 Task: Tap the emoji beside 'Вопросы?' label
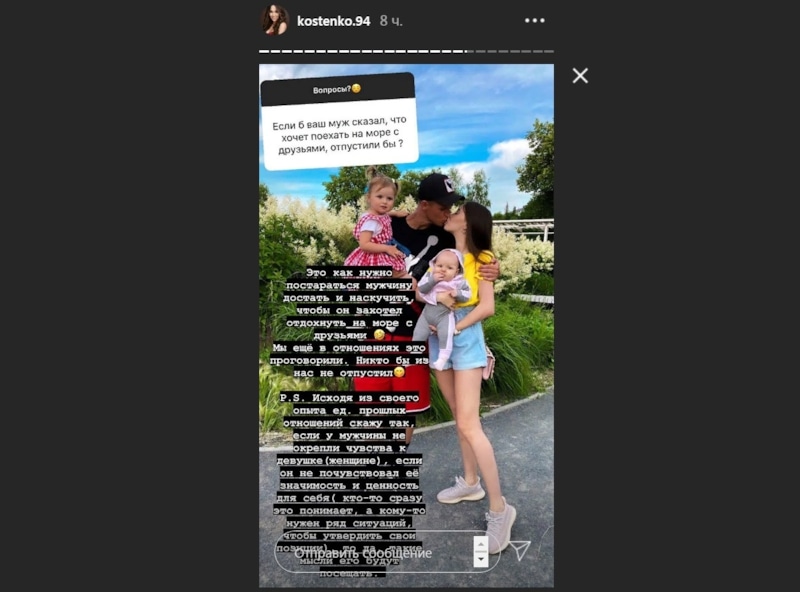[x=356, y=88]
